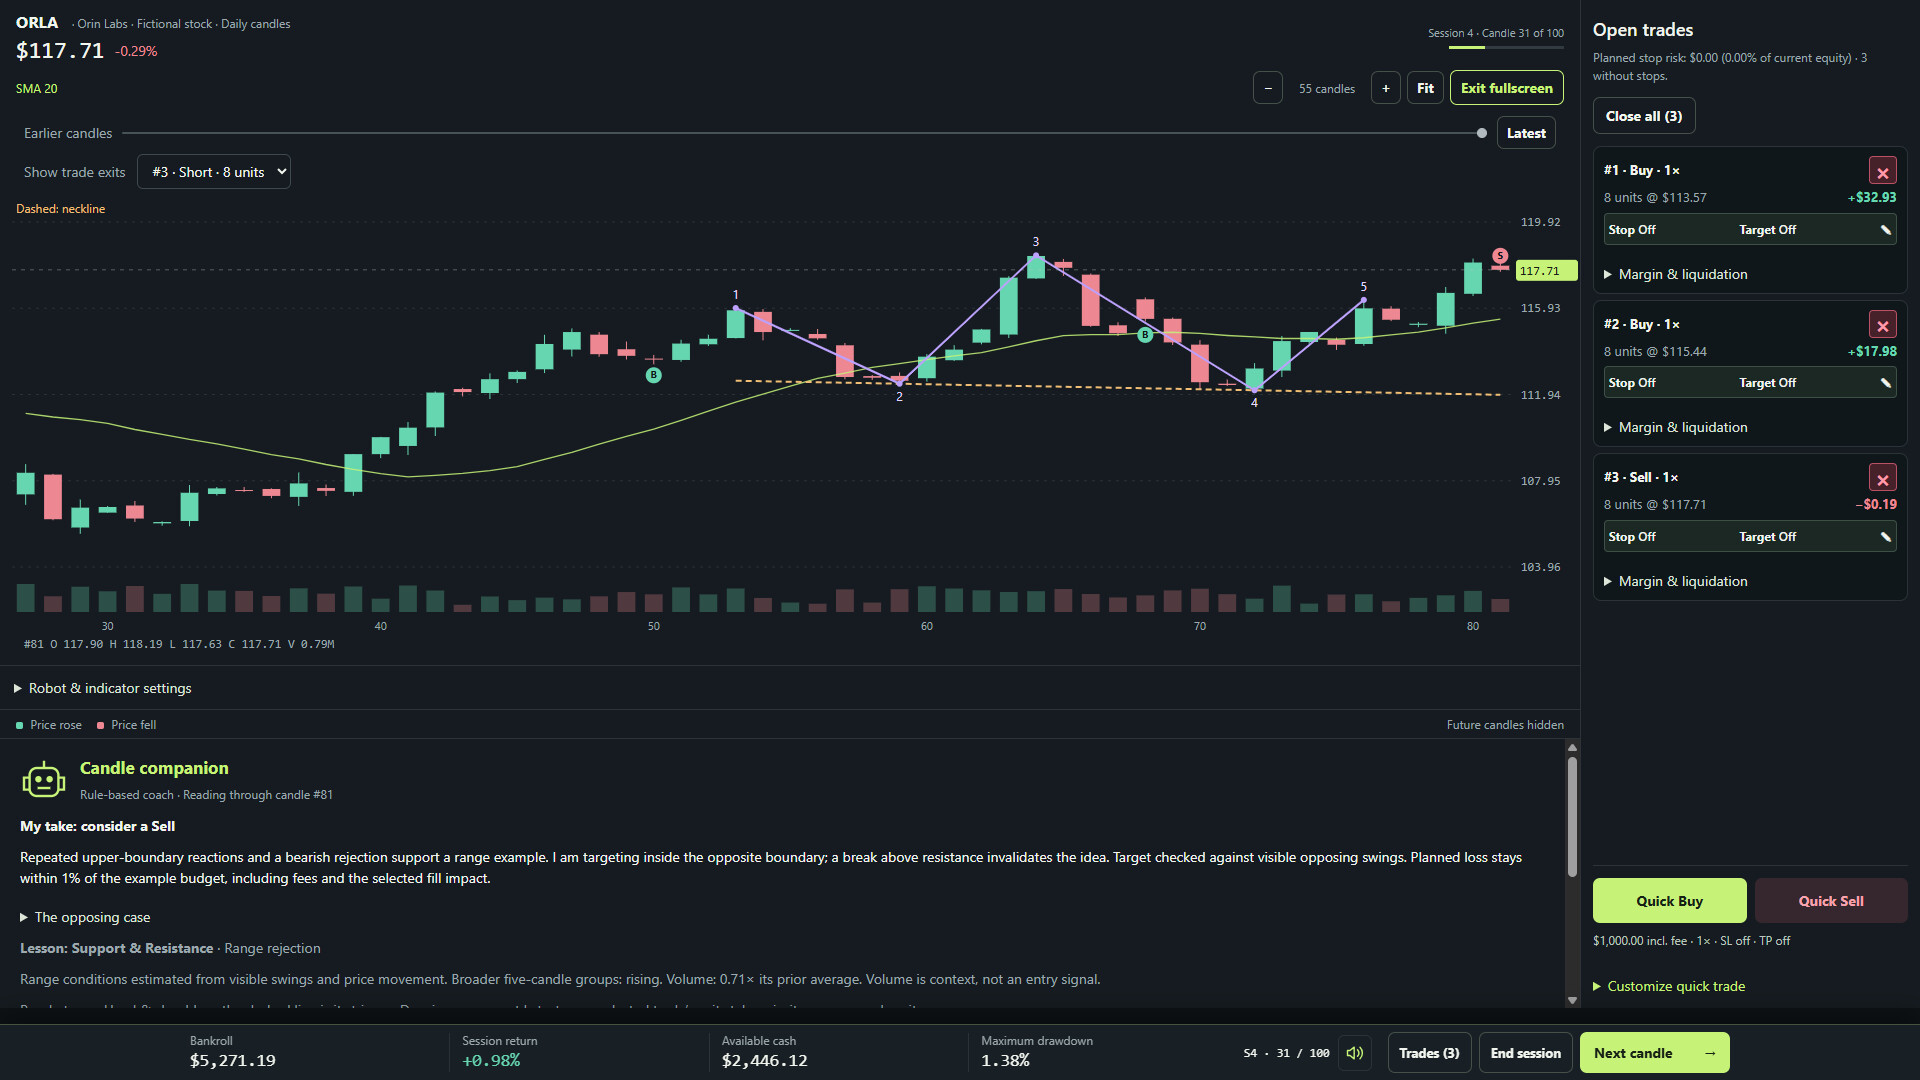Click the B buy marker near candle 68
The height and width of the screenshot is (1080, 1920).
(1145, 335)
